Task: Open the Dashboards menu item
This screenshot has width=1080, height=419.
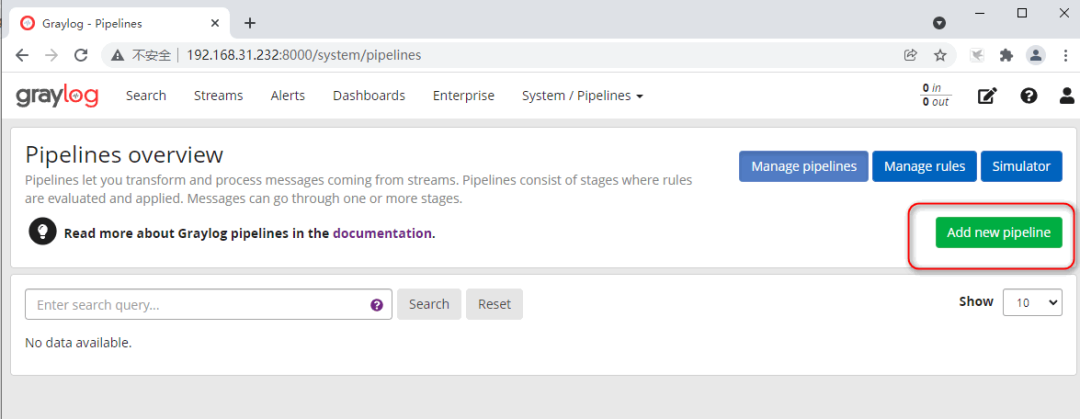Action: [x=369, y=96]
